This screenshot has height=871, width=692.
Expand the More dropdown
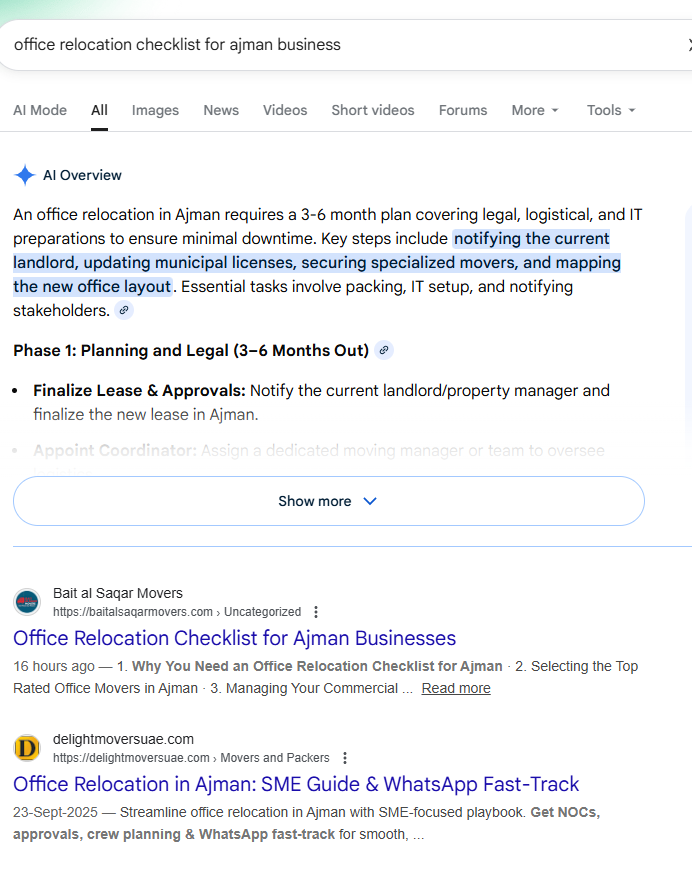tap(535, 110)
